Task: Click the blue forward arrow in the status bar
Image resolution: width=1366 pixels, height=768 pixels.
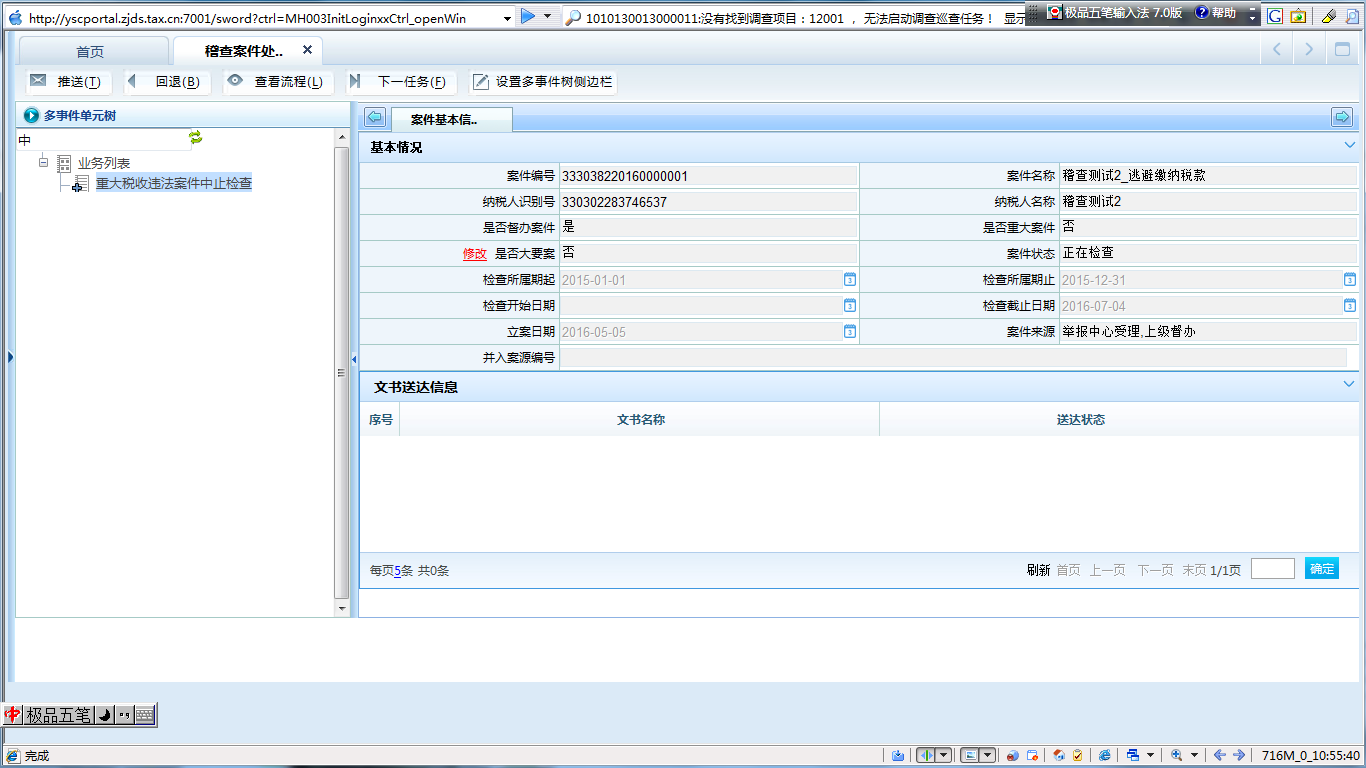Action: [x=1239, y=755]
